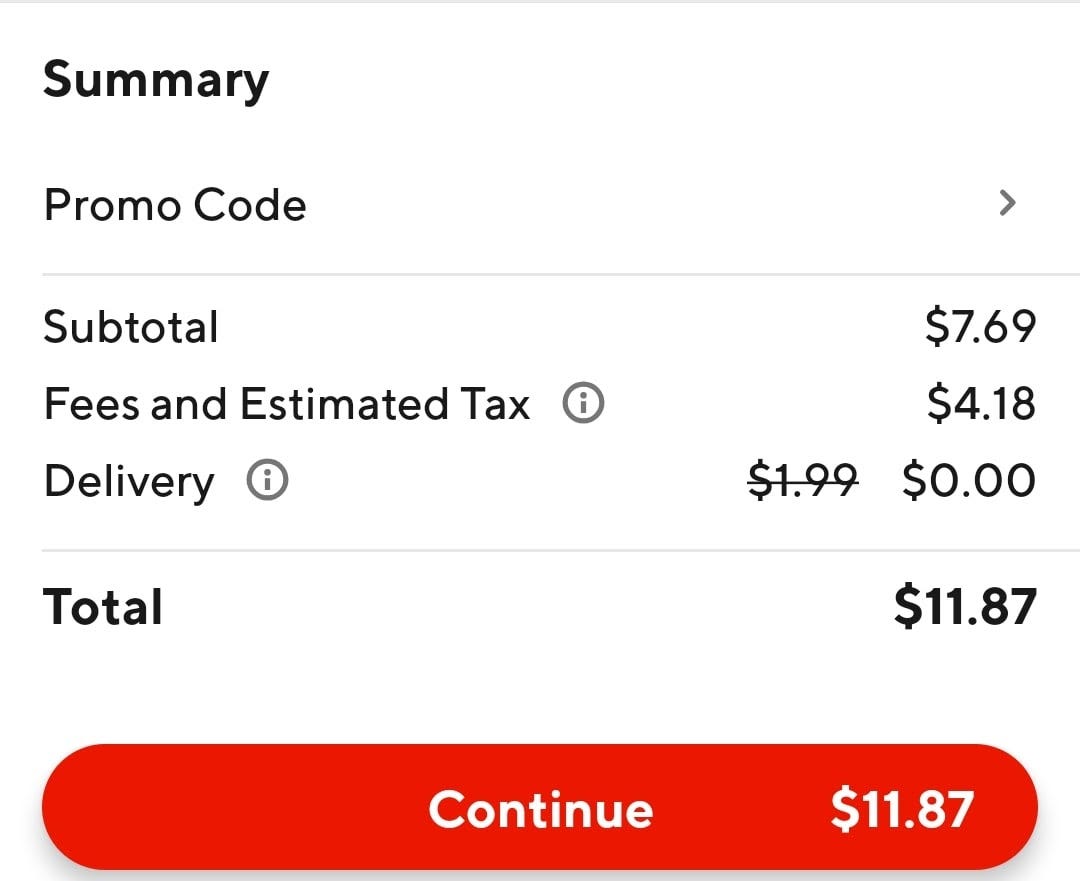Viewport: 1080px width, 881px height.
Task: Tap the $11.87 price on Continue button
Action: coord(901,809)
